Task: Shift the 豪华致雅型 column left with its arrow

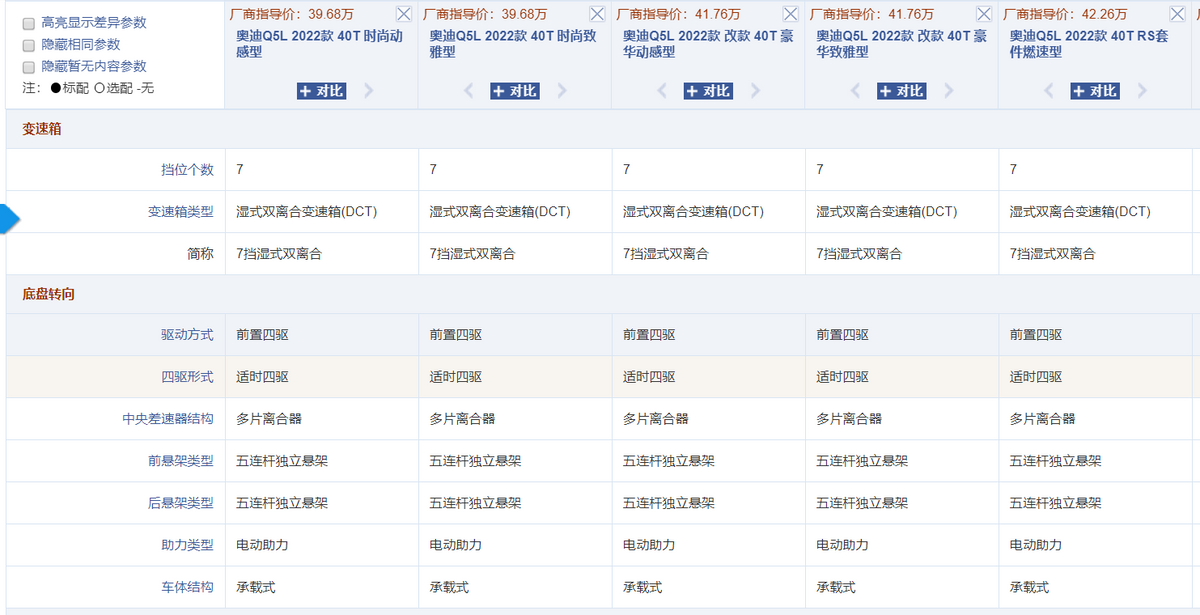Action: pyautogui.click(x=855, y=91)
